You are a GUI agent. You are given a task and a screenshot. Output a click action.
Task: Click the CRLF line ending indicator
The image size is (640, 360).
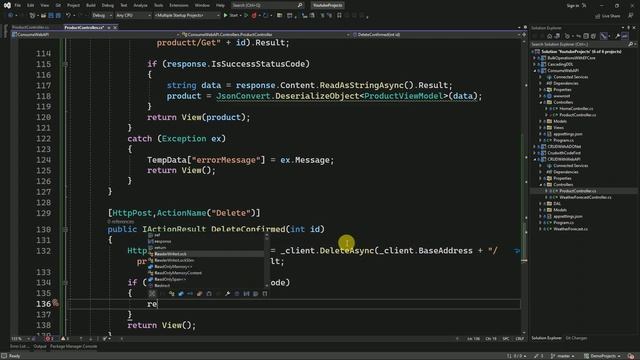point(519,339)
